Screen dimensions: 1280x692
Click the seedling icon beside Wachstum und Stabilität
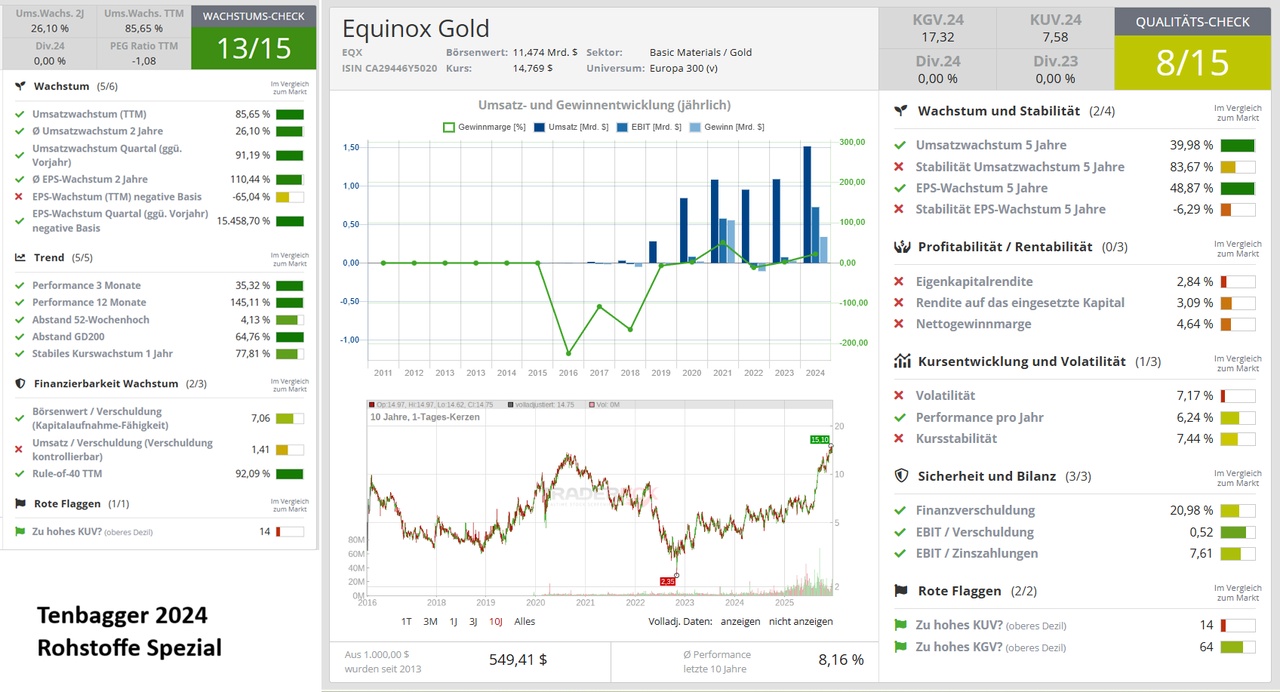(x=900, y=112)
